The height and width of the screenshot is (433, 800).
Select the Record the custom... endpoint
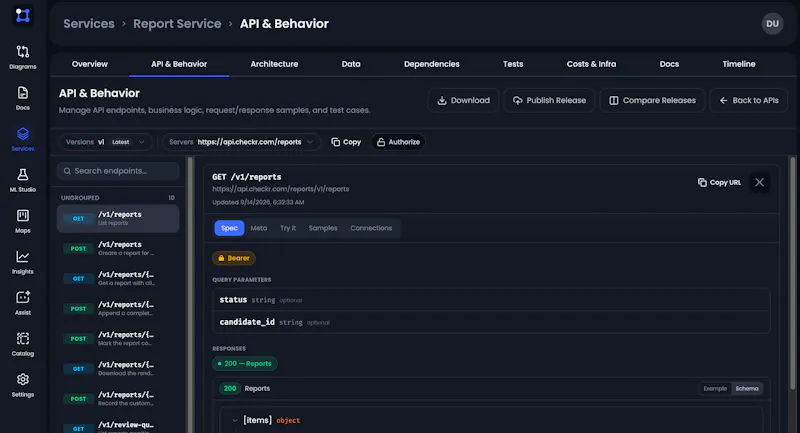tap(118, 399)
